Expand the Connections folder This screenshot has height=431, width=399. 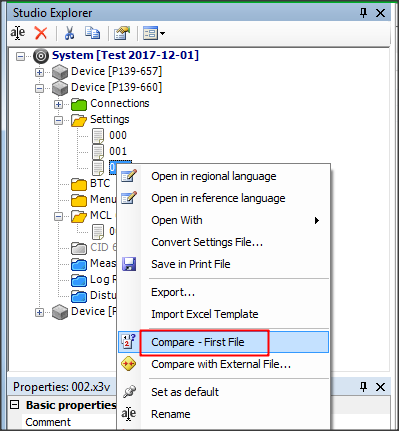pyautogui.click(x=58, y=104)
